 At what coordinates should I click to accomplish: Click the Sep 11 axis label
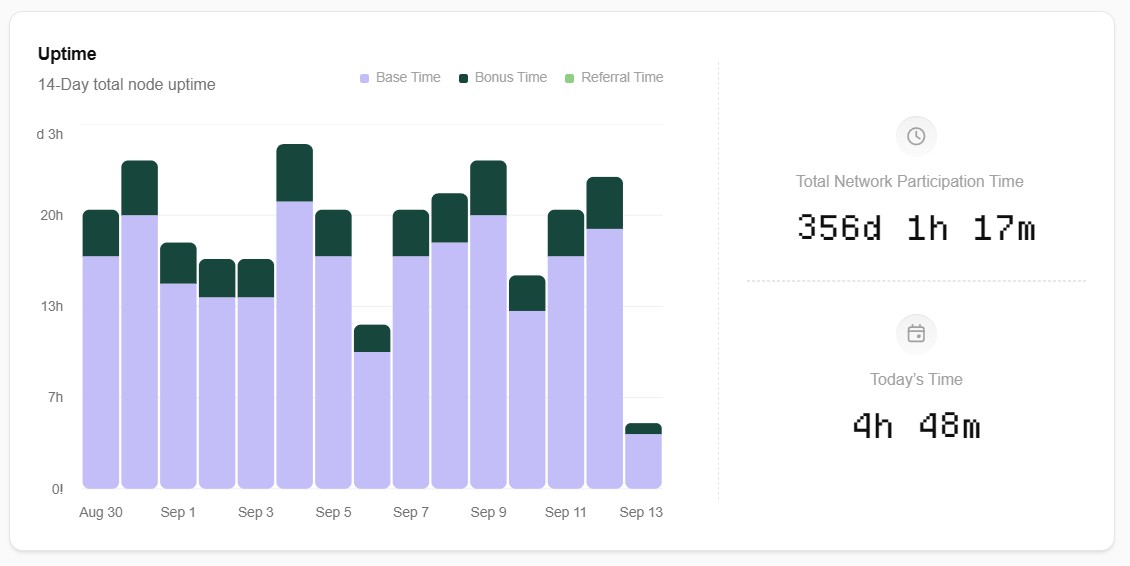(566, 512)
